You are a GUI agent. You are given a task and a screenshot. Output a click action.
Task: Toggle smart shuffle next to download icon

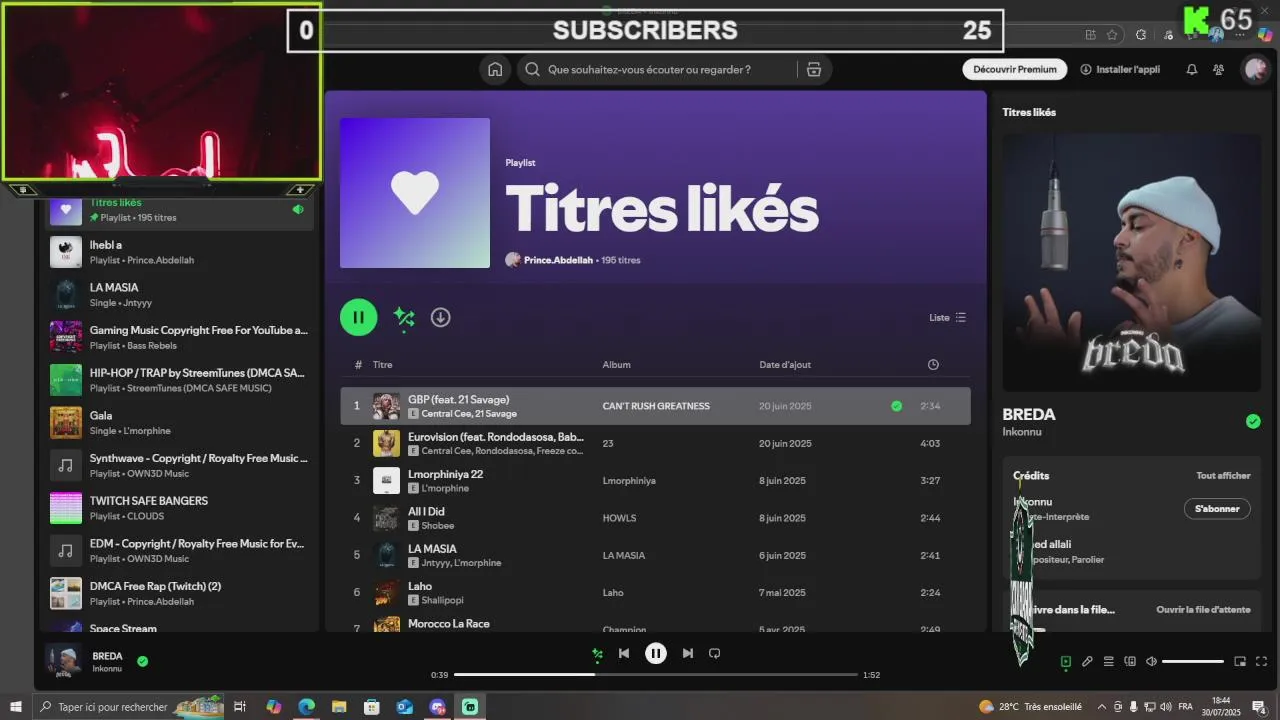pyautogui.click(x=404, y=317)
